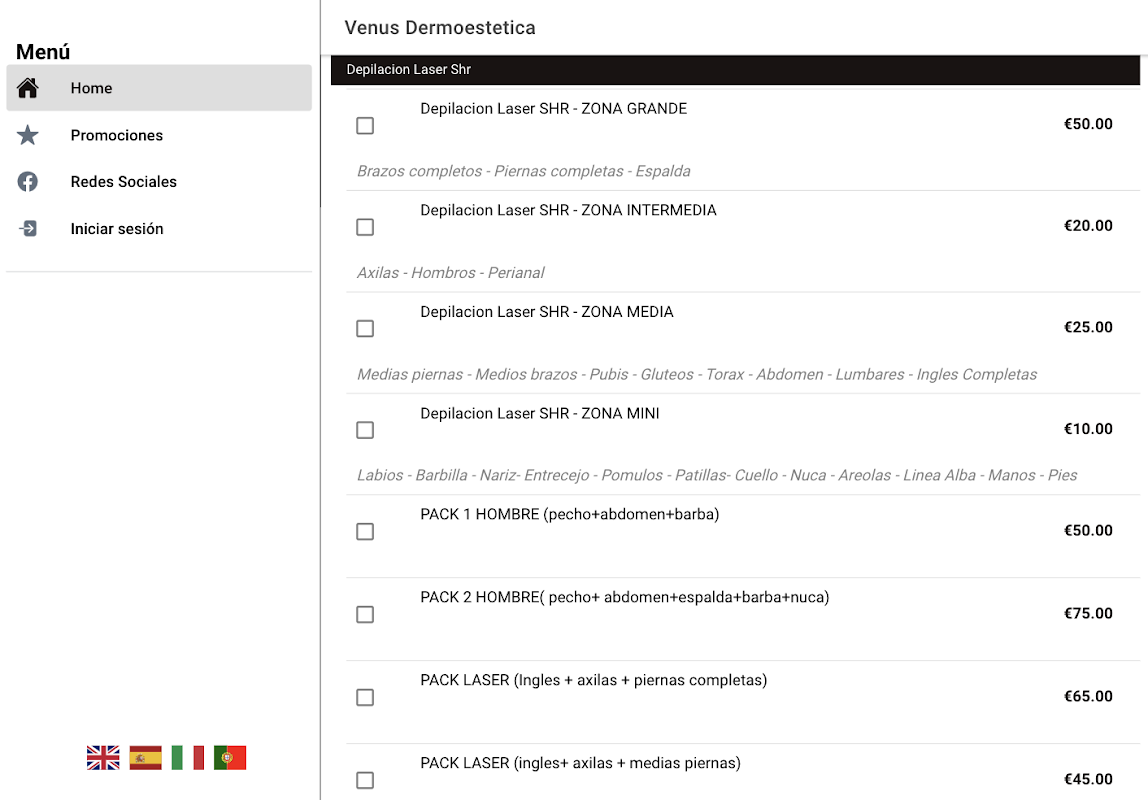Tick the ZONA INTERMEDIA checkbox
The width and height of the screenshot is (1148, 800).
coord(365,227)
